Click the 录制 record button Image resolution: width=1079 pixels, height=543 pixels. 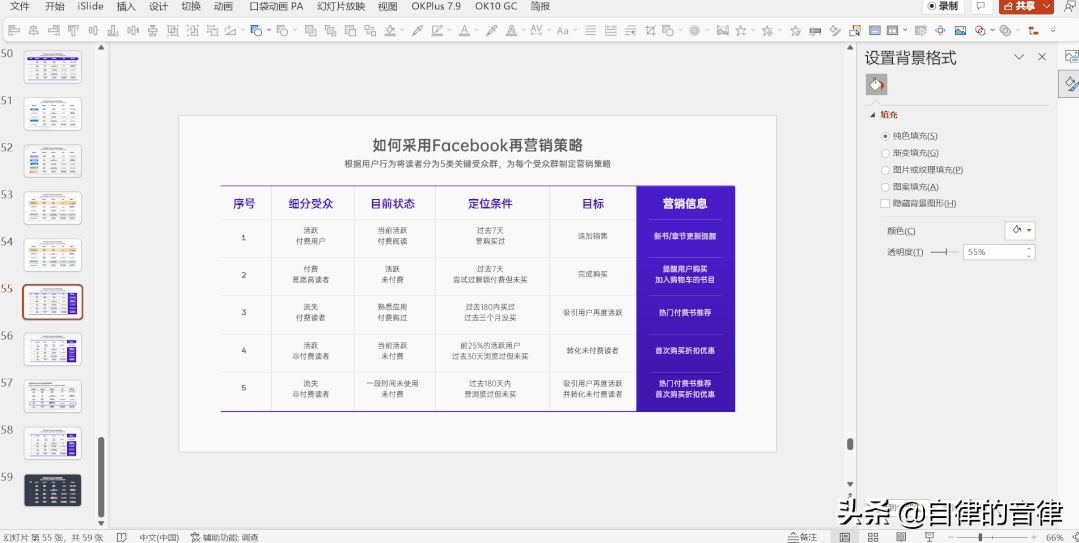point(942,6)
